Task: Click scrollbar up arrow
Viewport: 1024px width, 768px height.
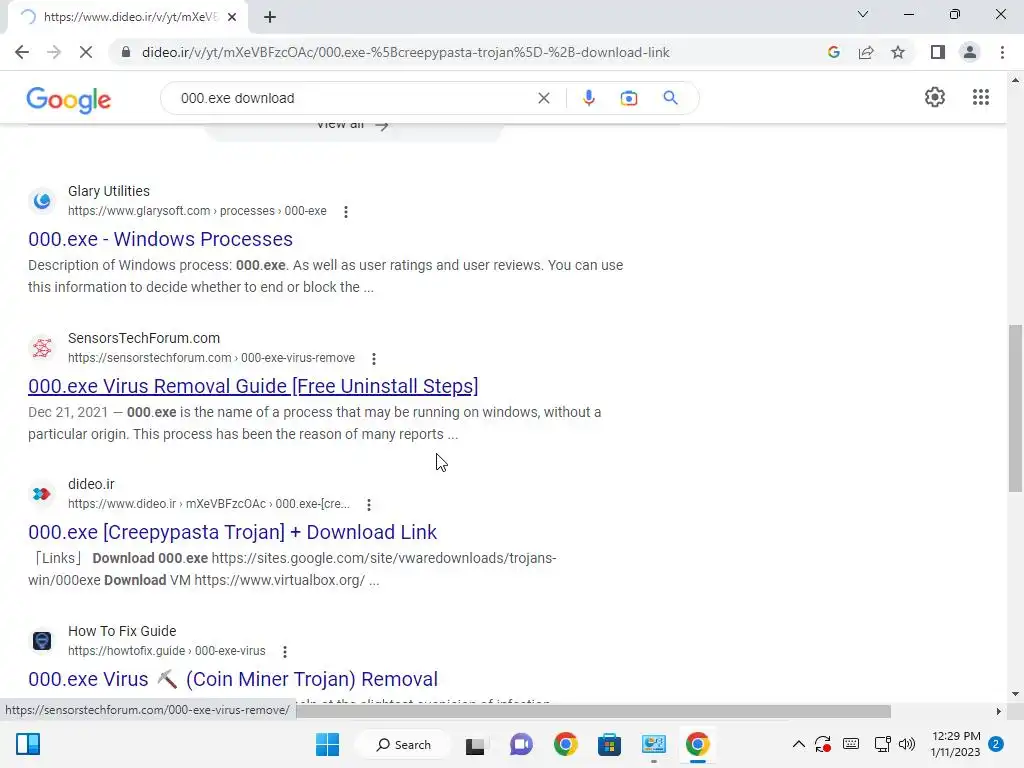Action: tap(1015, 80)
